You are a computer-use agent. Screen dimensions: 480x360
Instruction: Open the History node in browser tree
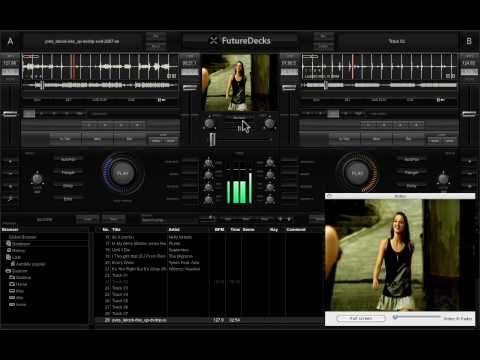tap(19, 250)
